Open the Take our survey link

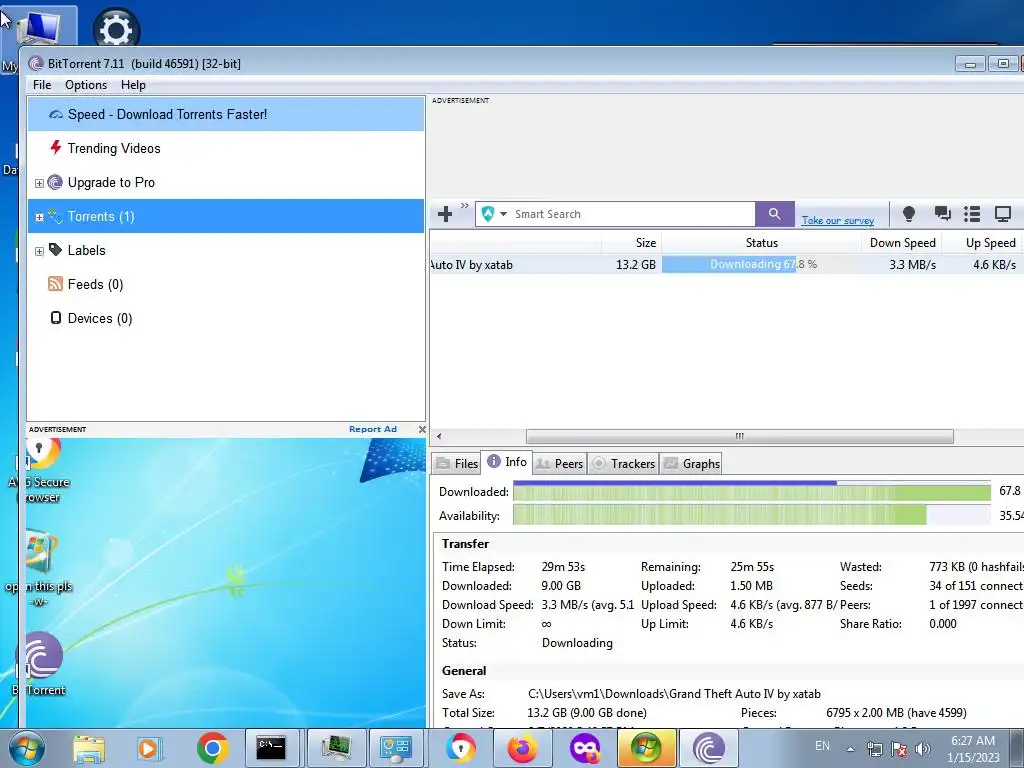(x=837, y=220)
